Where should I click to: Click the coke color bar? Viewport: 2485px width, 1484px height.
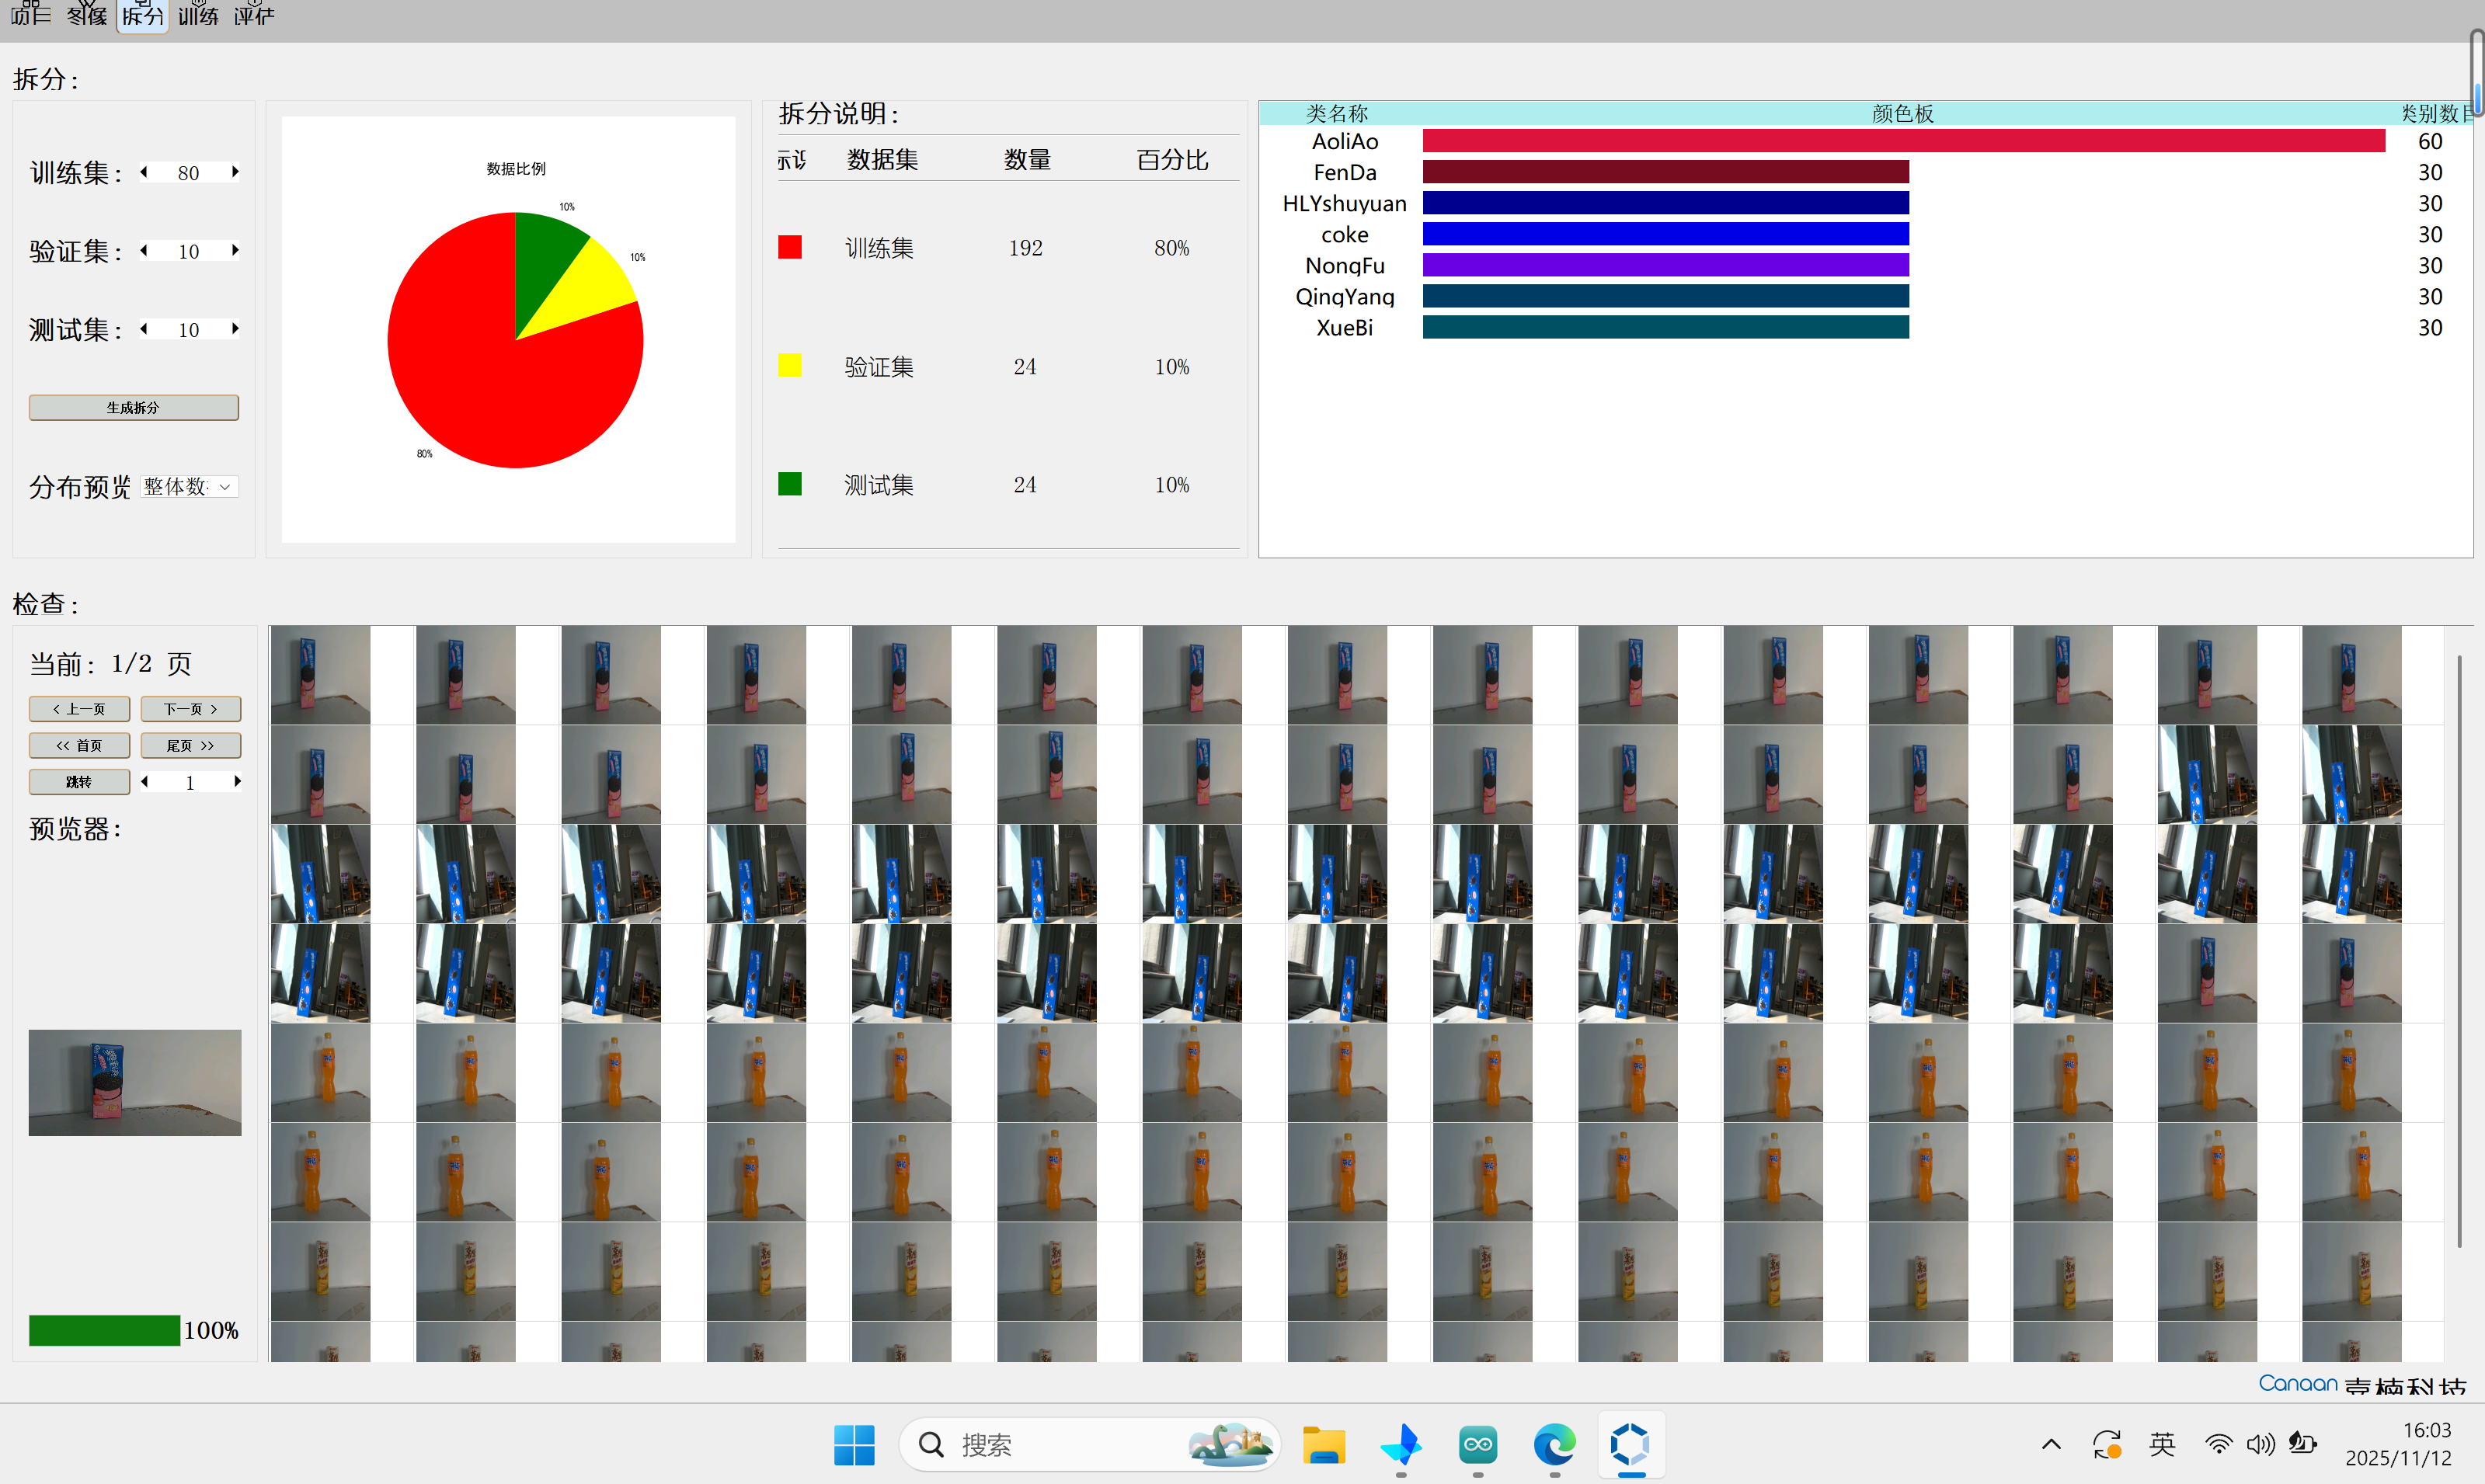(x=1665, y=234)
